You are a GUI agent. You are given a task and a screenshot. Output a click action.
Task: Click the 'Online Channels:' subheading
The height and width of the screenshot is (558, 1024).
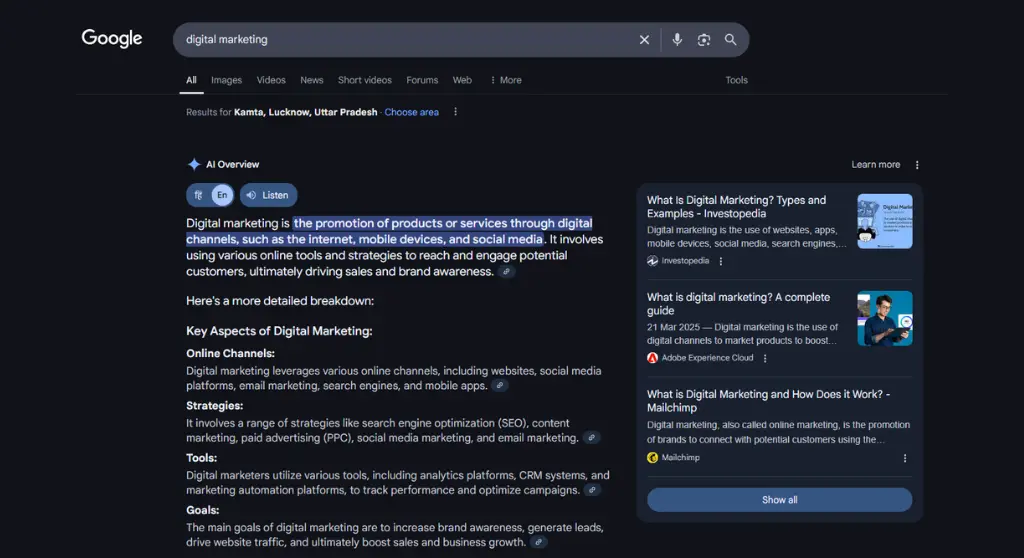coord(230,353)
